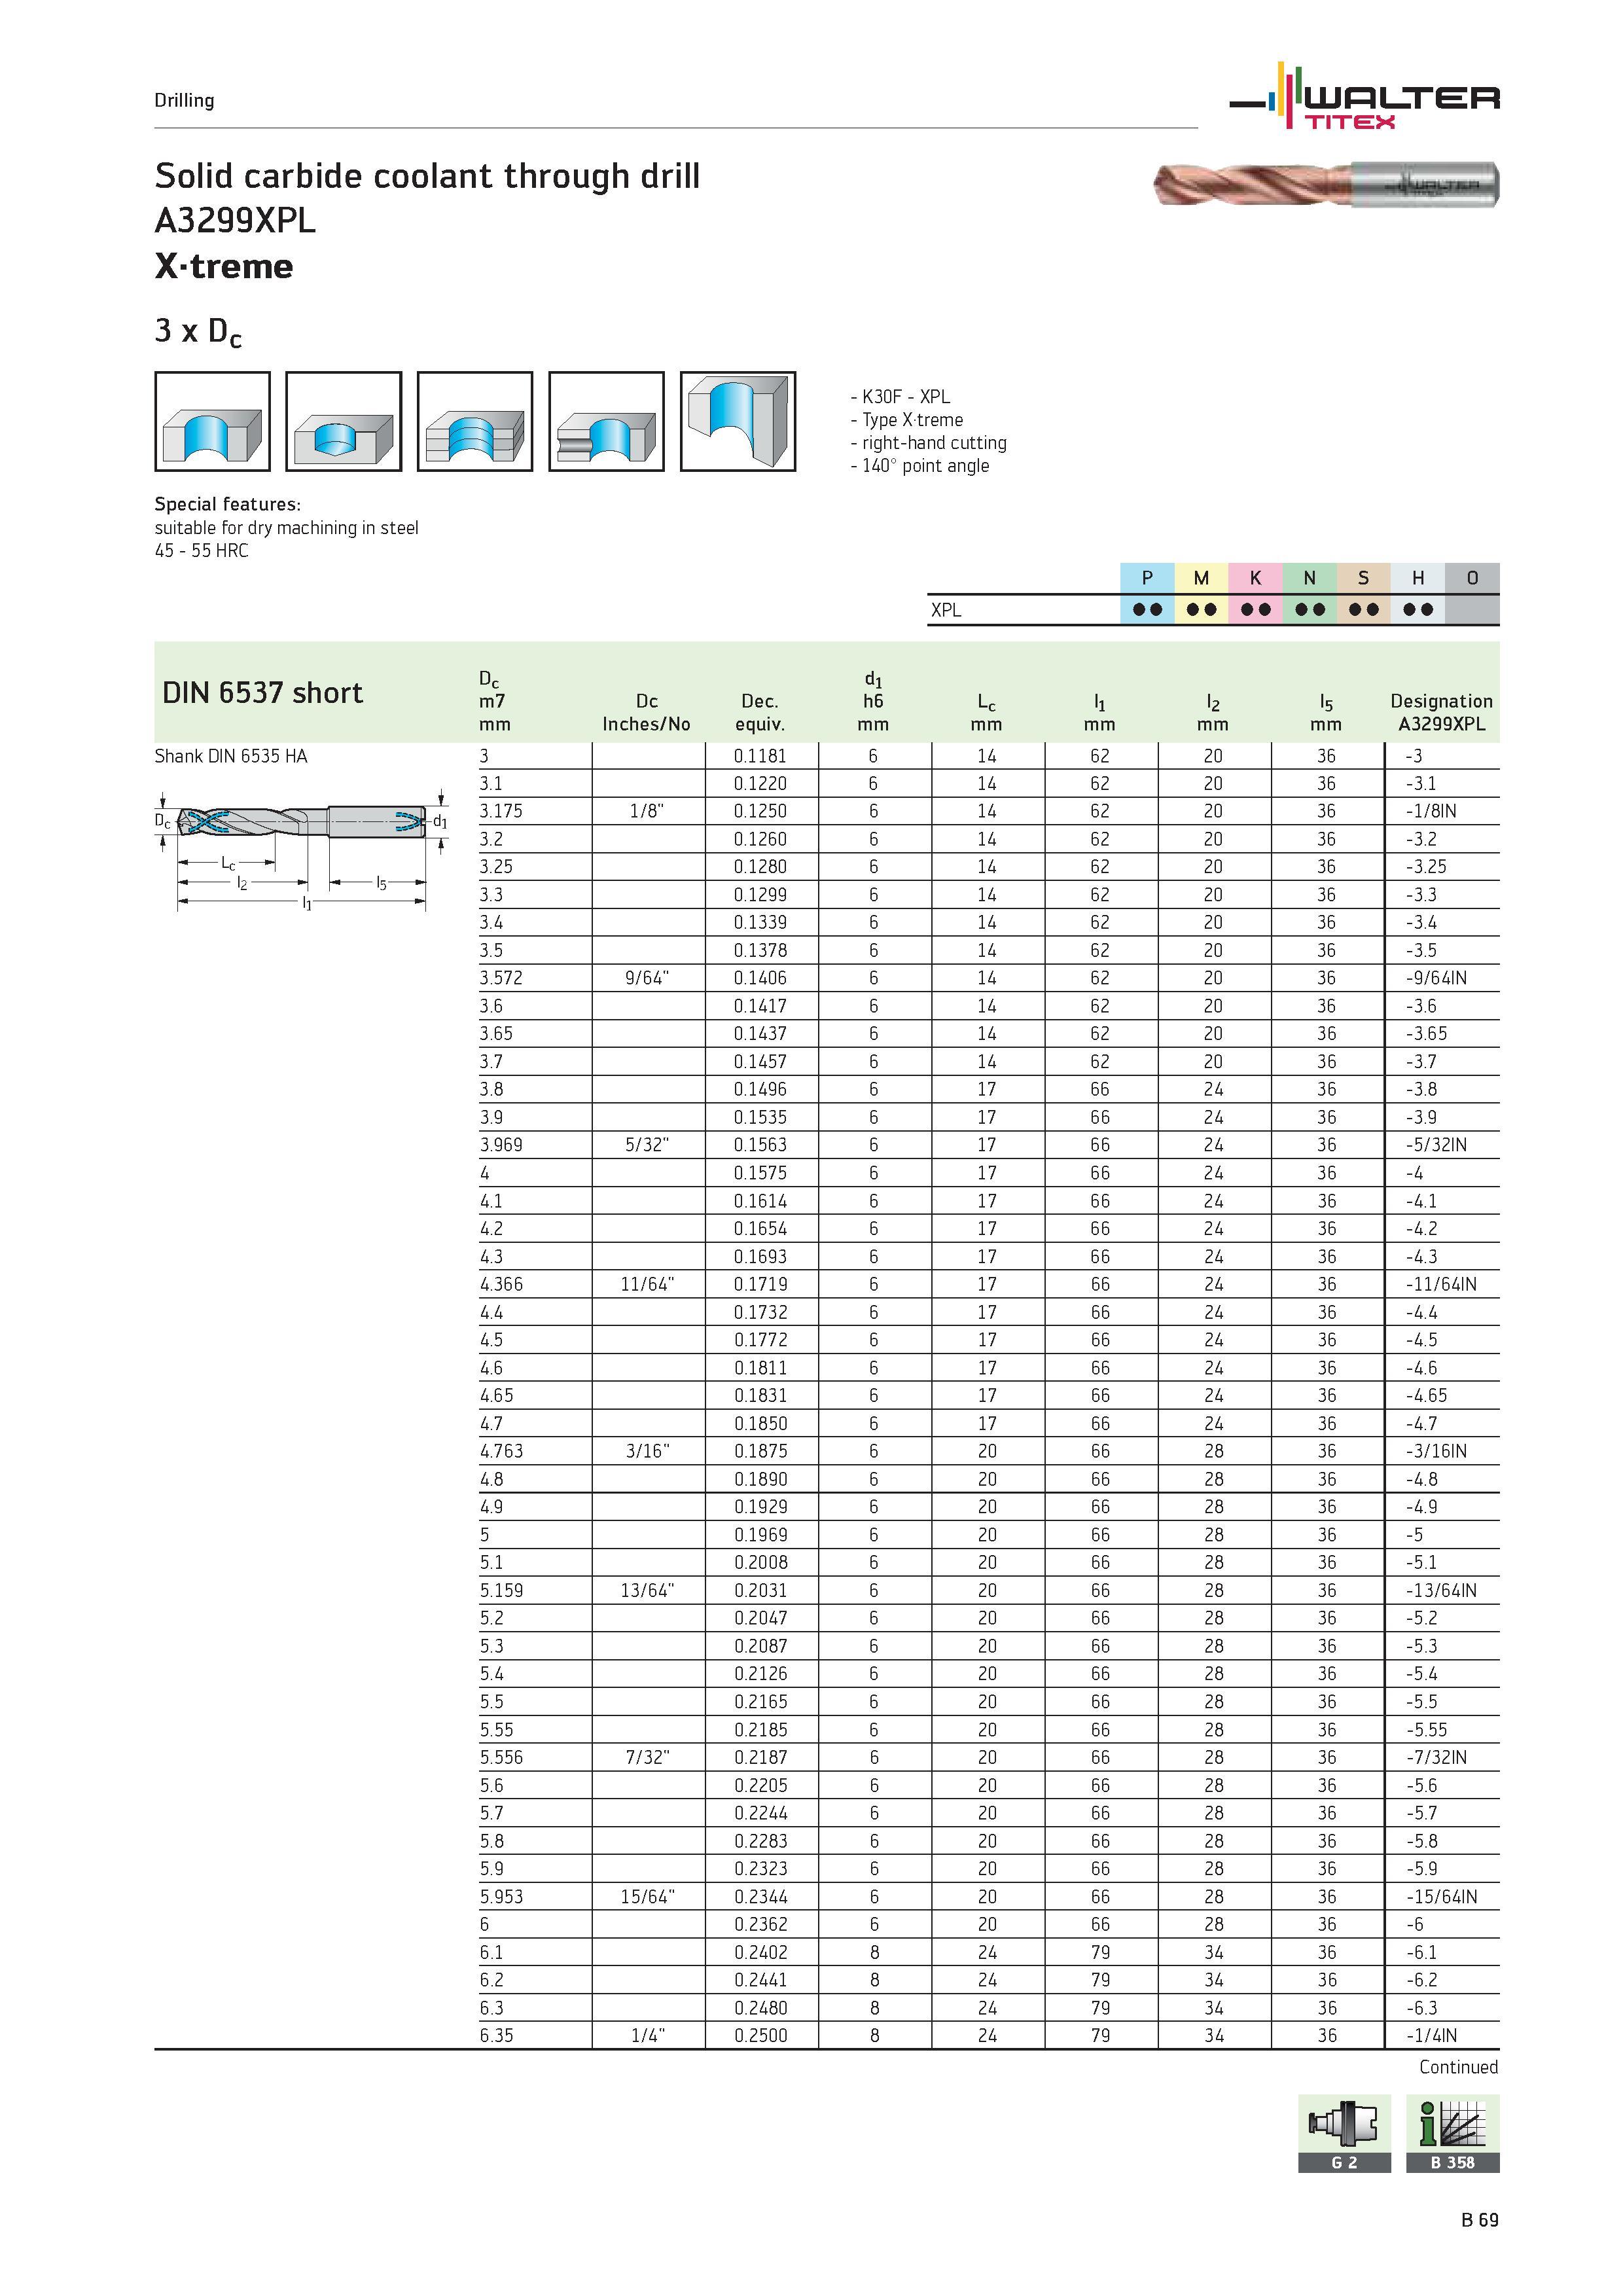Click the Dc value '6.35'
Screen dimensions: 1623x2296
[496, 2035]
